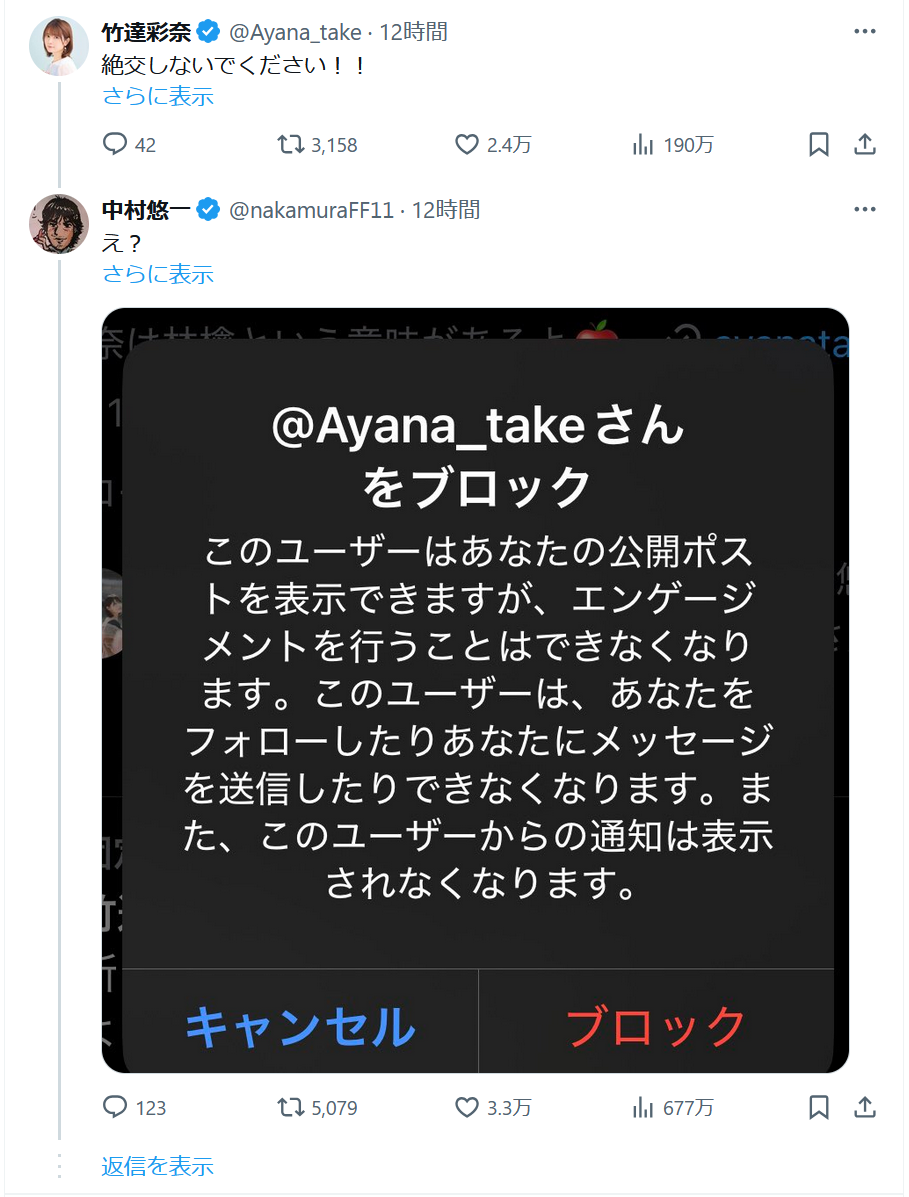This screenshot has width=909, height=1197.
Task: Repost 中村悠一's tweet
Action: point(292,1107)
